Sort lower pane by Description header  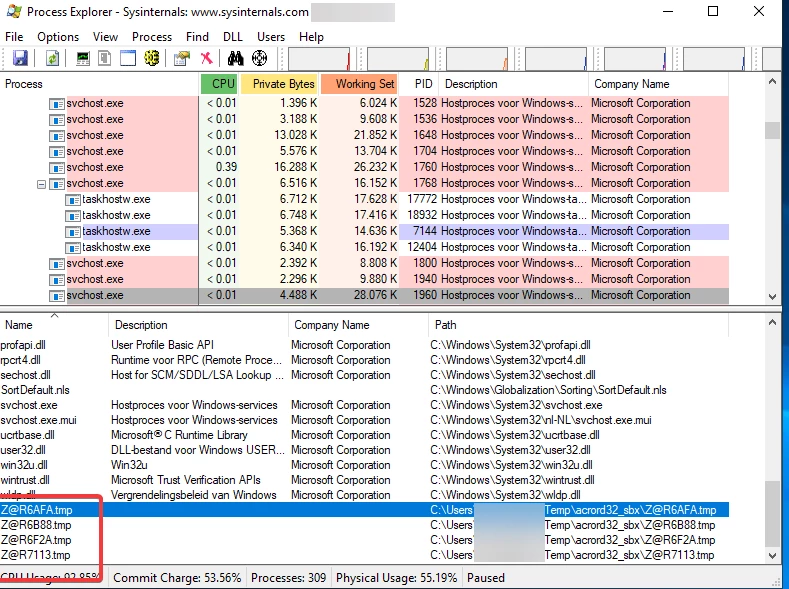pyautogui.click(x=198, y=325)
